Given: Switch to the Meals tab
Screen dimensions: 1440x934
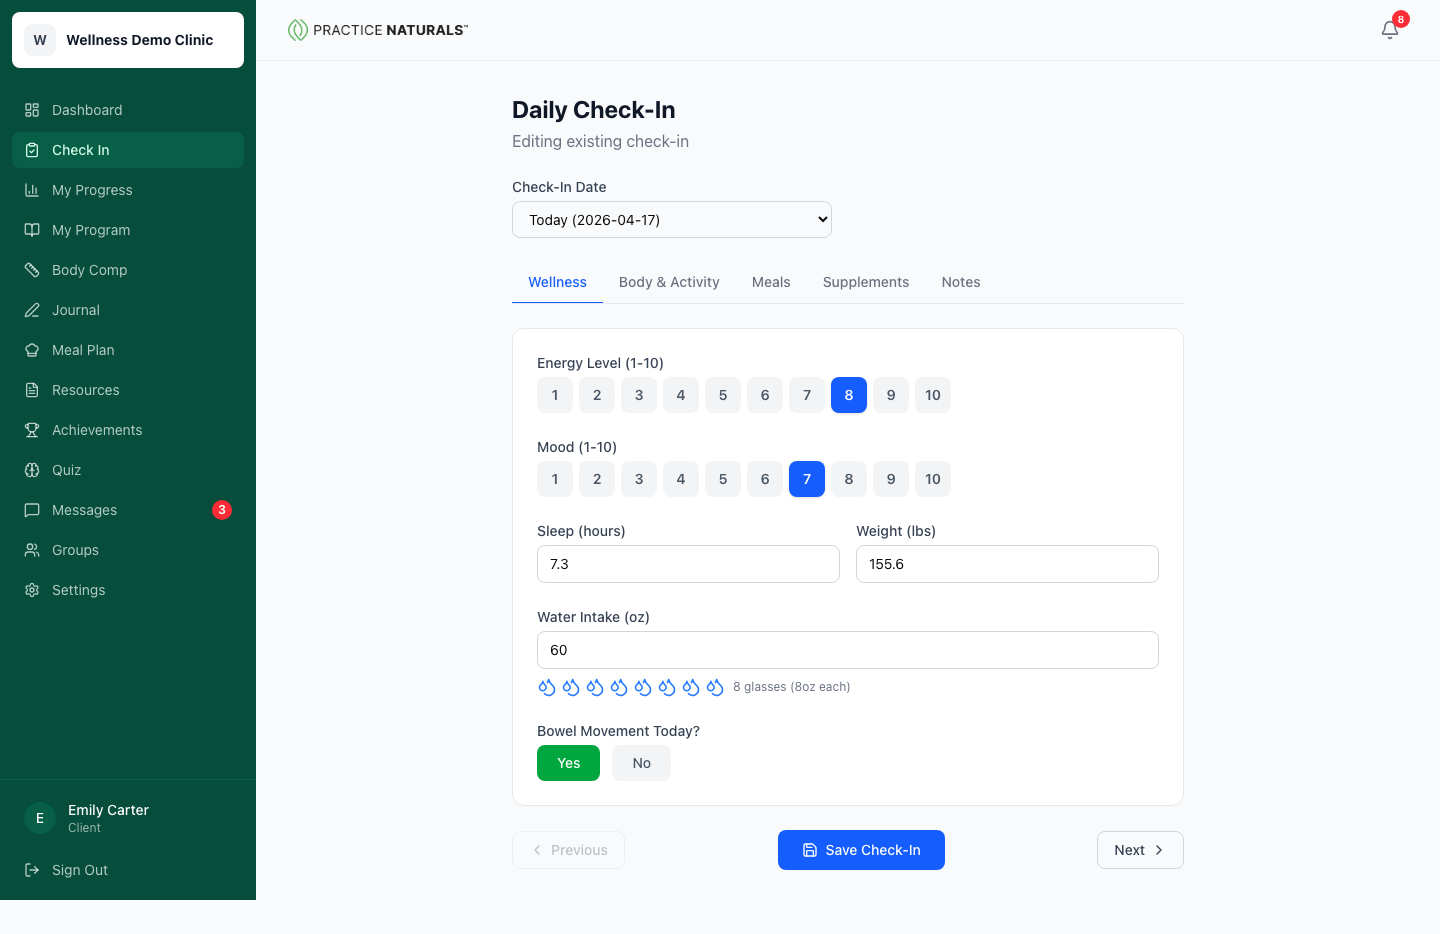Looking at the screenshot, I should (771, 282).
